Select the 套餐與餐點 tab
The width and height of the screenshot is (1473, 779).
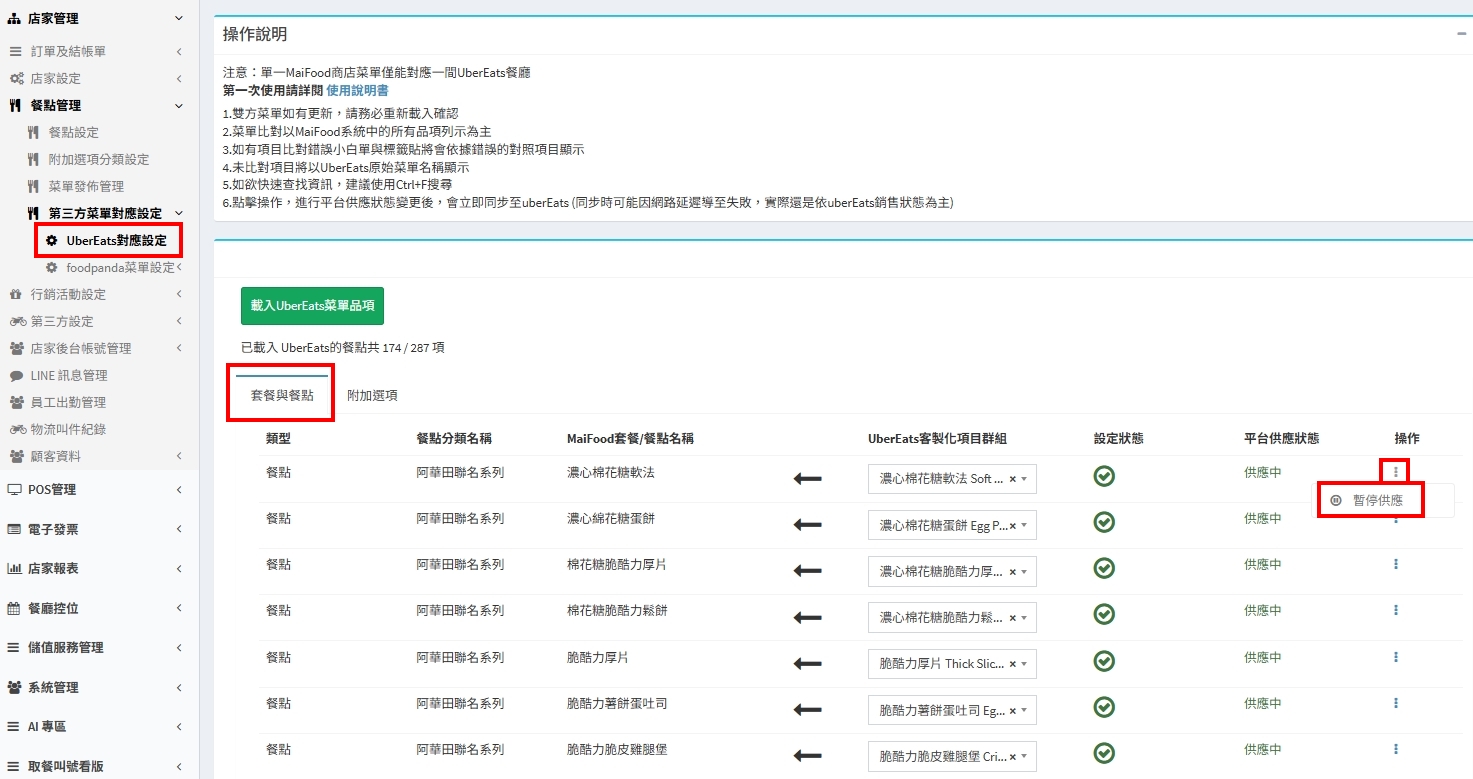pyautogui.click(x=282, y=396)
